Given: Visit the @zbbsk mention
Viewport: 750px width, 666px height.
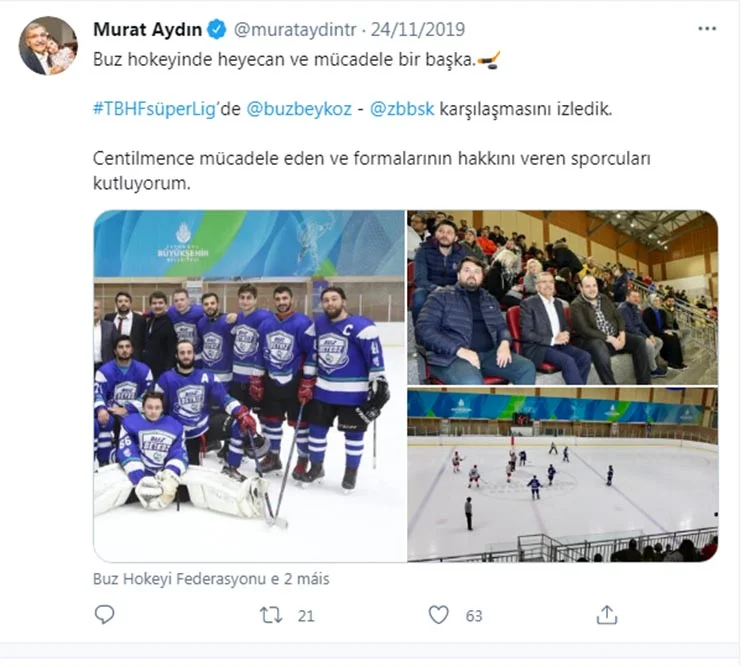Looking at the screenshot, I should (x=402, y=109).
